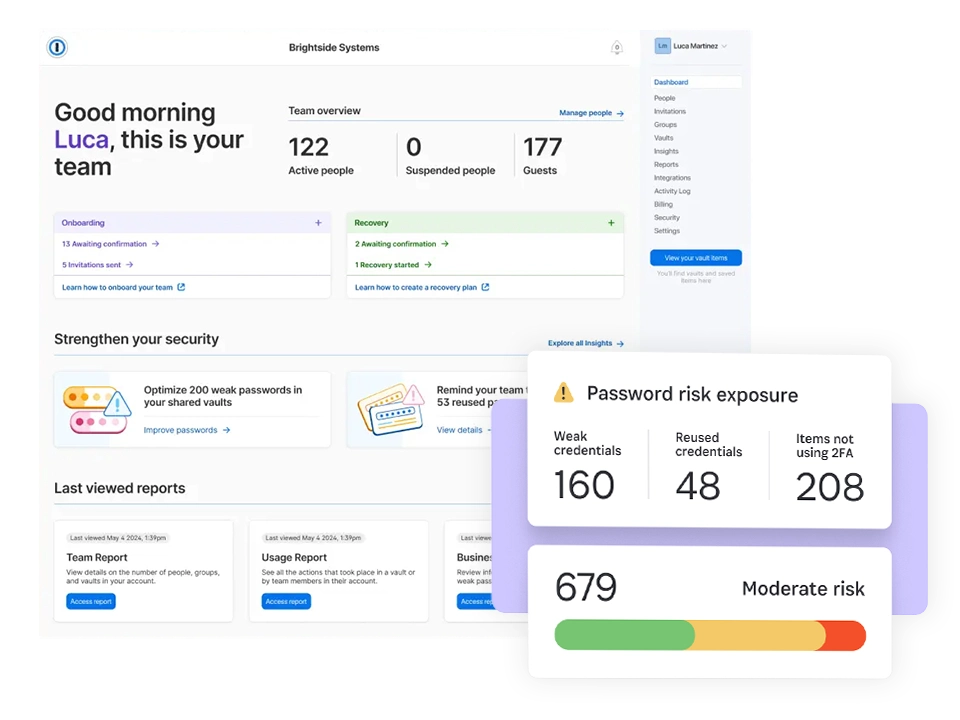The width and height of the screenshot is (960, 720).
Task: Expand the Luca Martinez account dropdown
Action: tap(724, 46)
